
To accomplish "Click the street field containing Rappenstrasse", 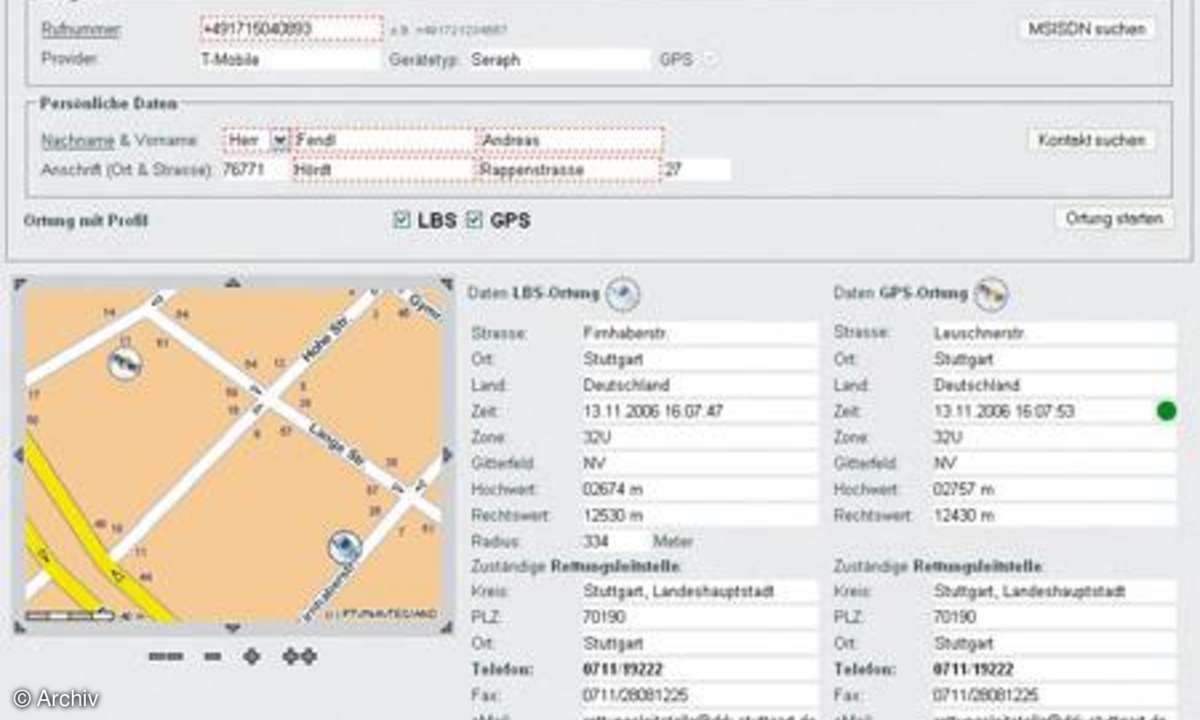I will (568, 170).
